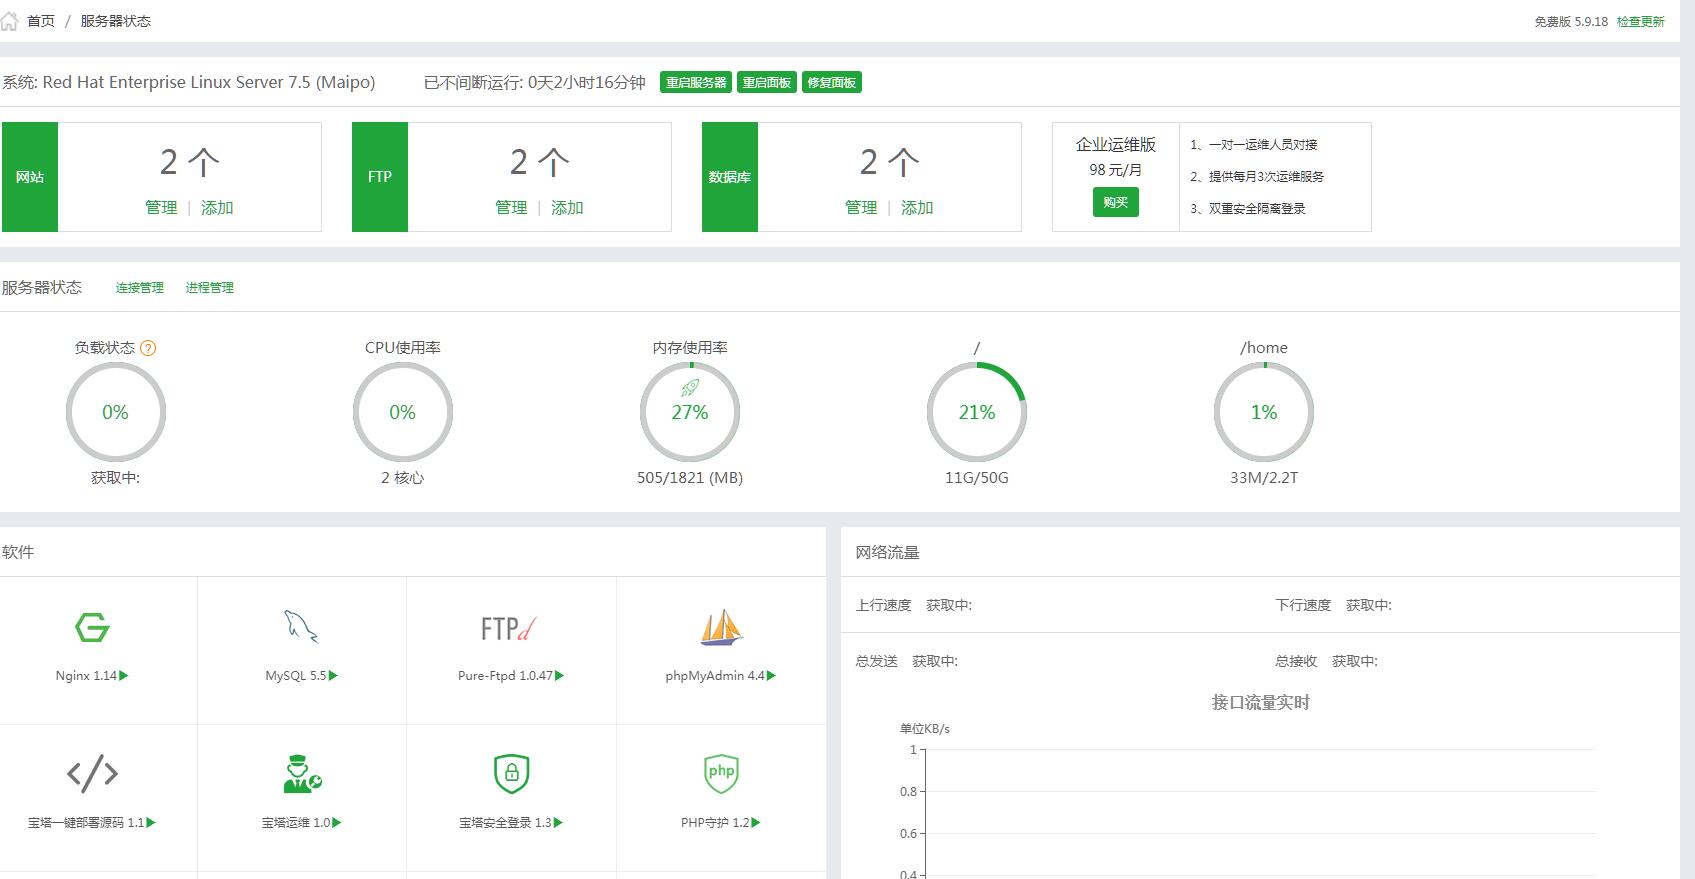This screenshot has width=1695, height=879.
Task: Click the MySQL dolphin icon
Action: [301, 627]
